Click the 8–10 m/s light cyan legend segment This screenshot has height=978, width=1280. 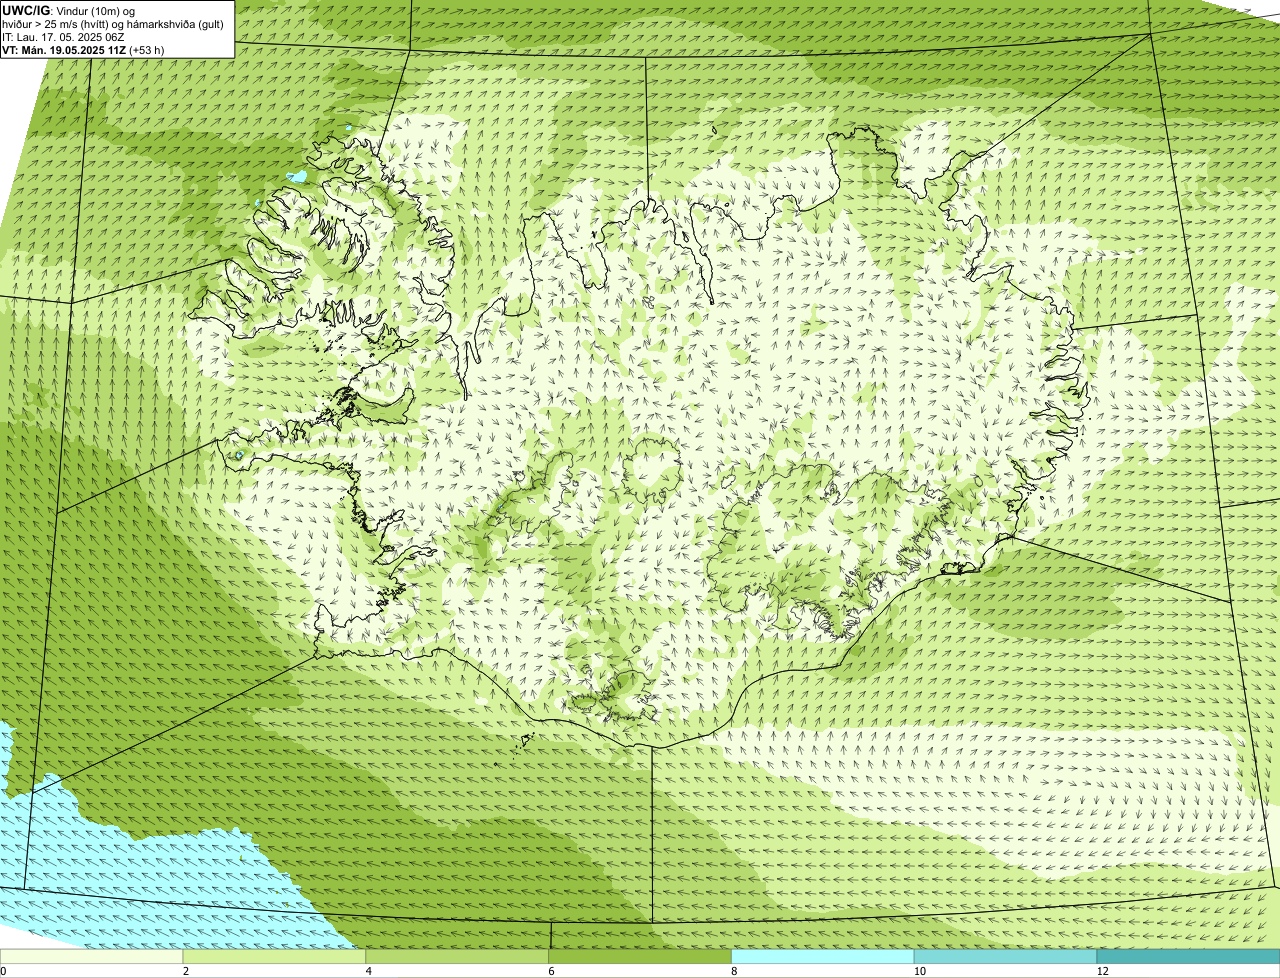coord(824,956)
